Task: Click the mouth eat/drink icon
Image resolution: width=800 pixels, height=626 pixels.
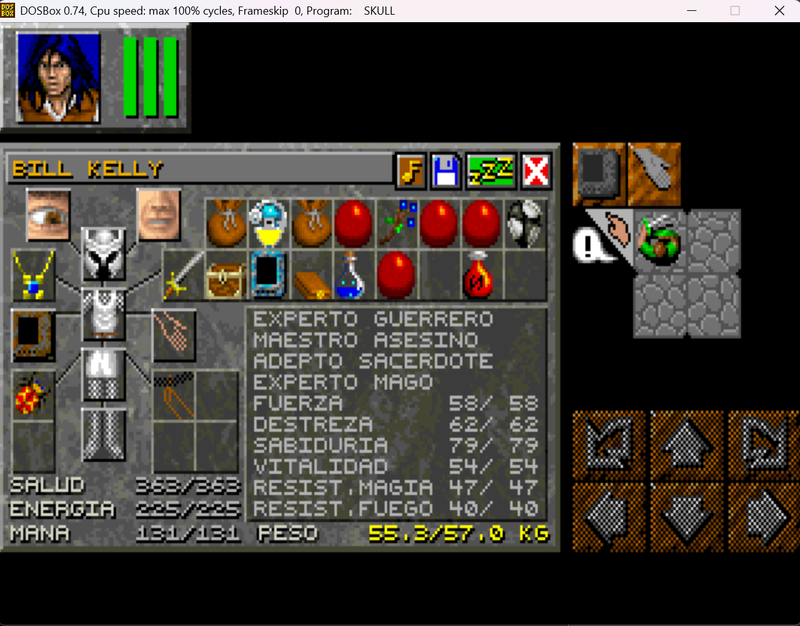Action: point(159,215)
